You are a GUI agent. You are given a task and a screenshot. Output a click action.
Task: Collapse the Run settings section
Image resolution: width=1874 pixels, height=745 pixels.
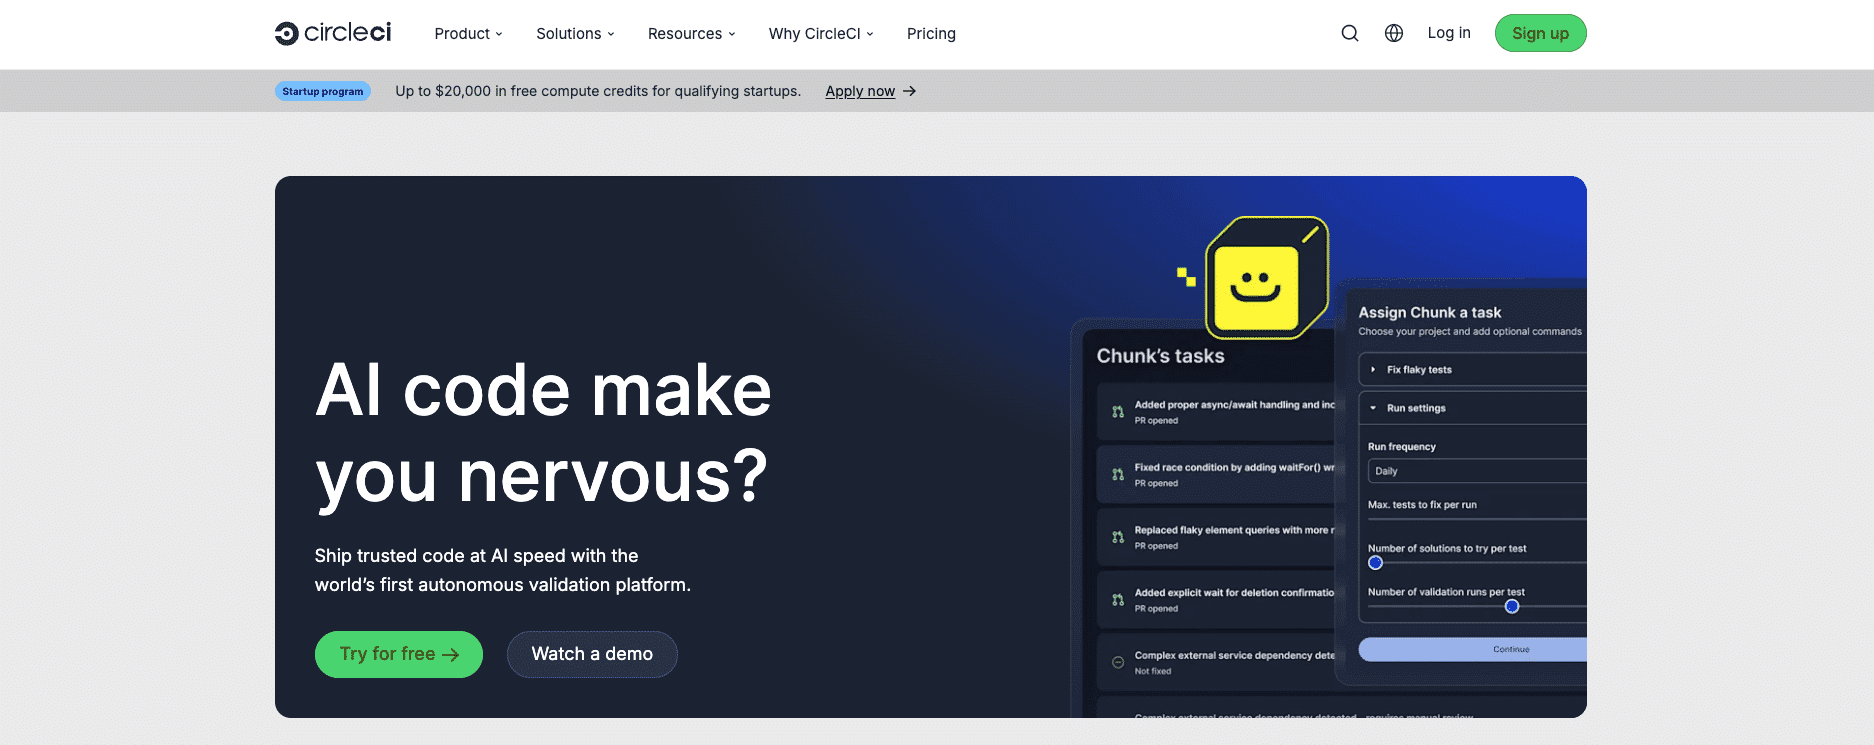(1472, 408)
